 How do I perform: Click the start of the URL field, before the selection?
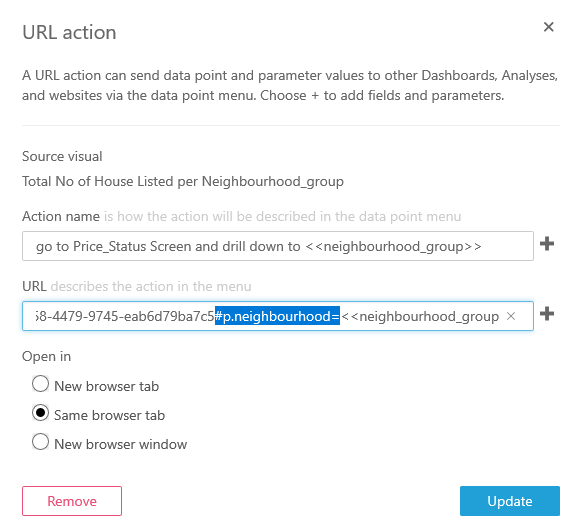pyautogui.click(x=124, y=316)
